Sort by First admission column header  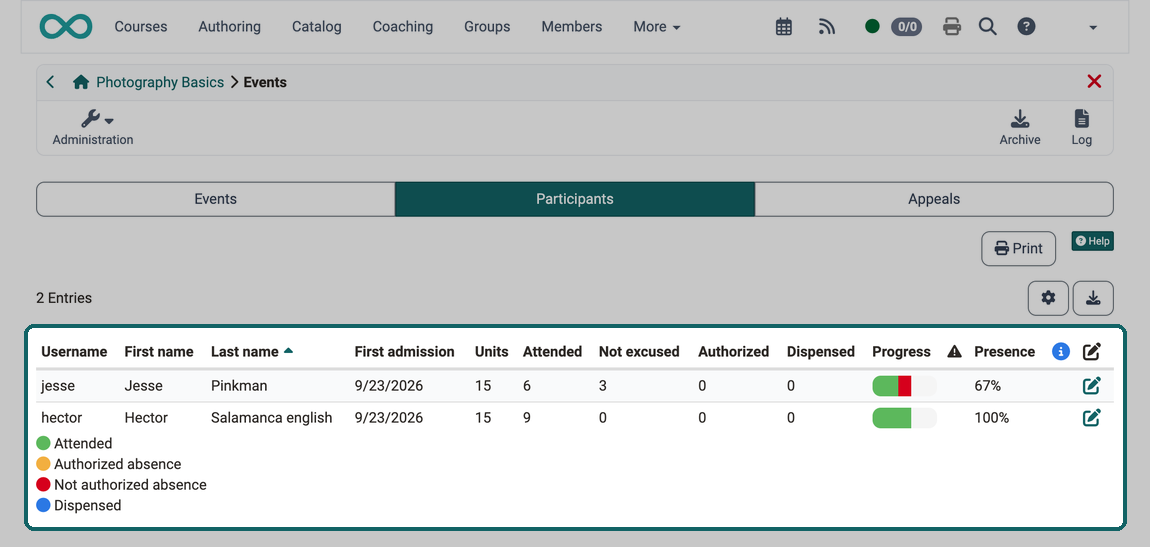(x=404, y=352)
